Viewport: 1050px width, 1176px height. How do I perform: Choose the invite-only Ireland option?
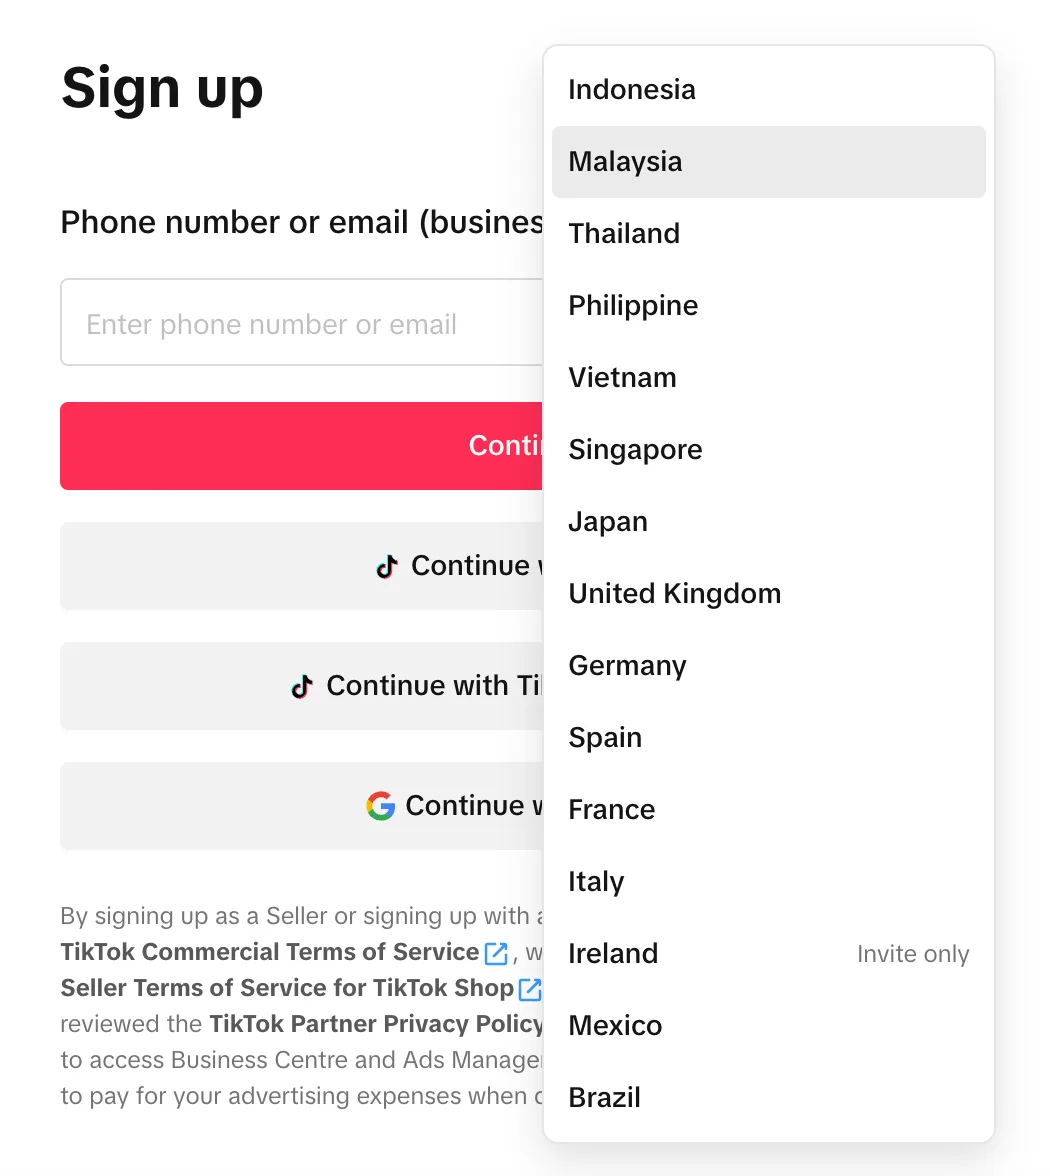point(613,954)
